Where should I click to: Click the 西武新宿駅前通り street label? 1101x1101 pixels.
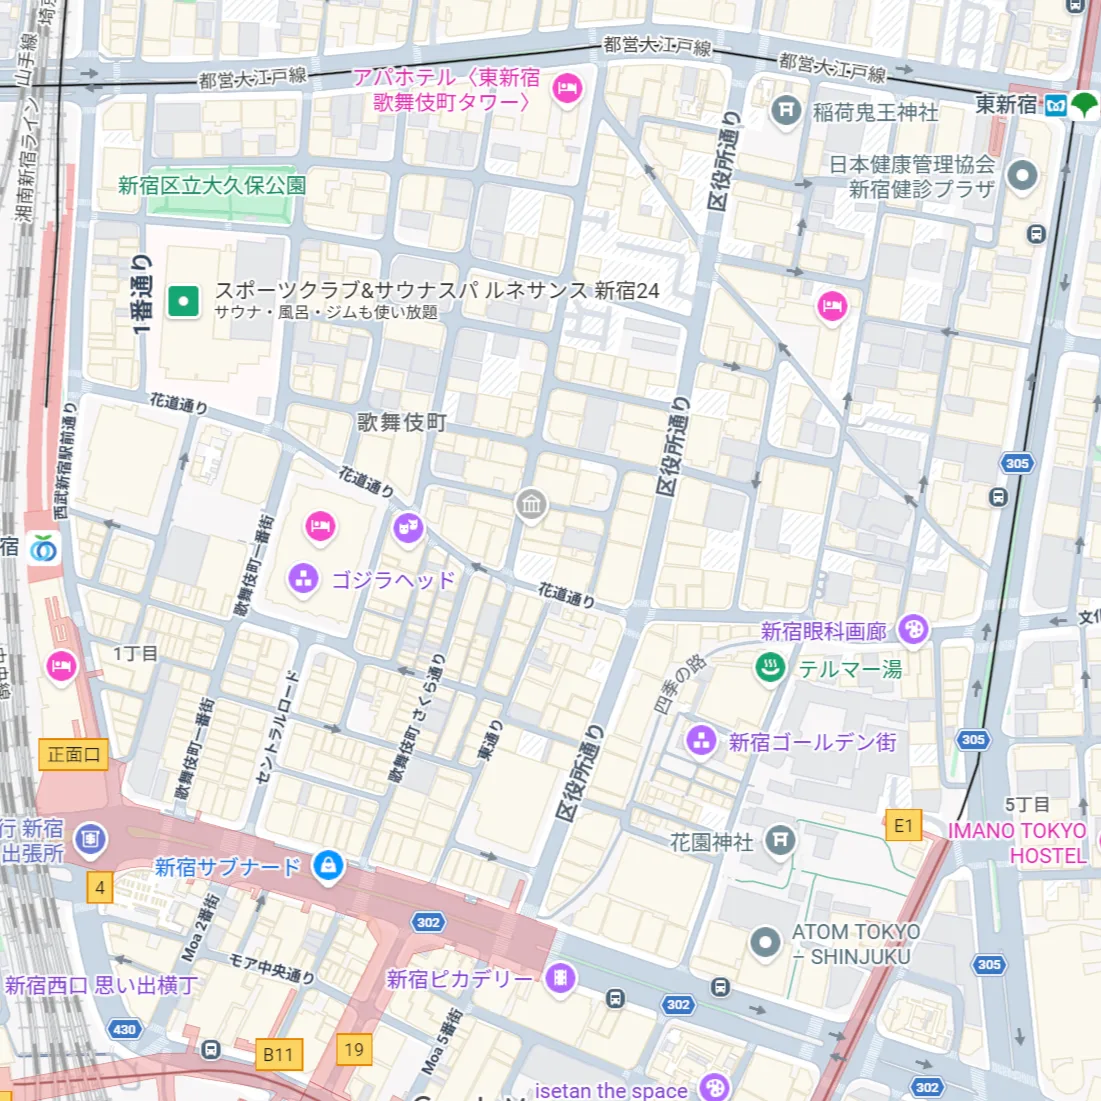(x=65, y=461)
